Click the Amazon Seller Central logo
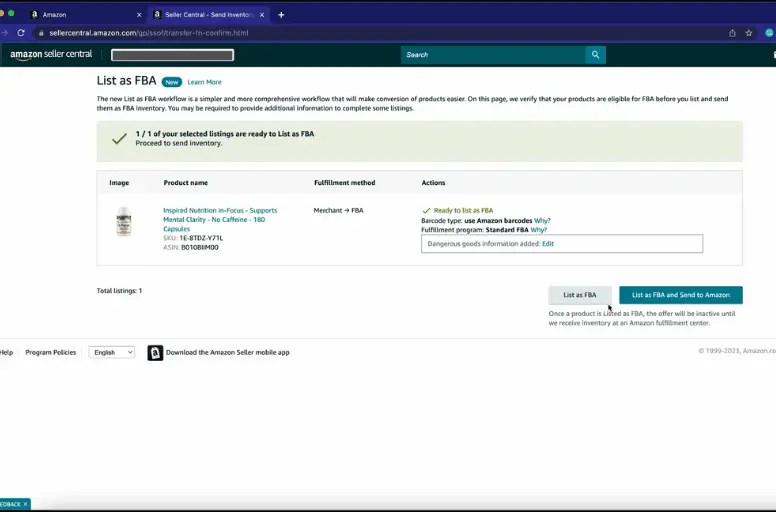The height and width of the screenshot is (512, 776). (x=51, y=54)
